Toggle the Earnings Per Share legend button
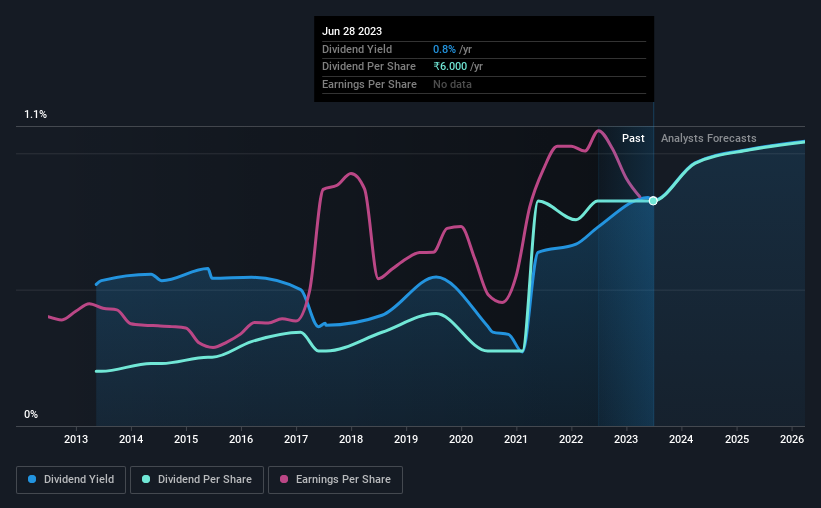This screenshot has width=821, height=508. pyautogui.click(x=335, y=480)
